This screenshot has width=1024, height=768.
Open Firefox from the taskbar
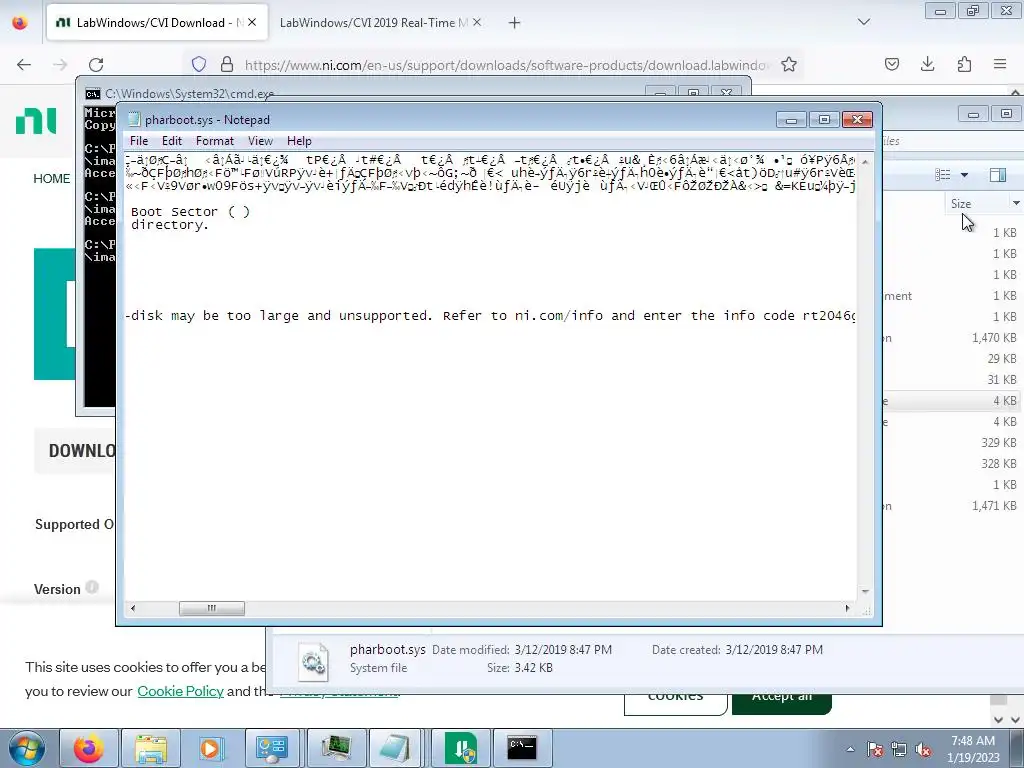coord(89,748)
